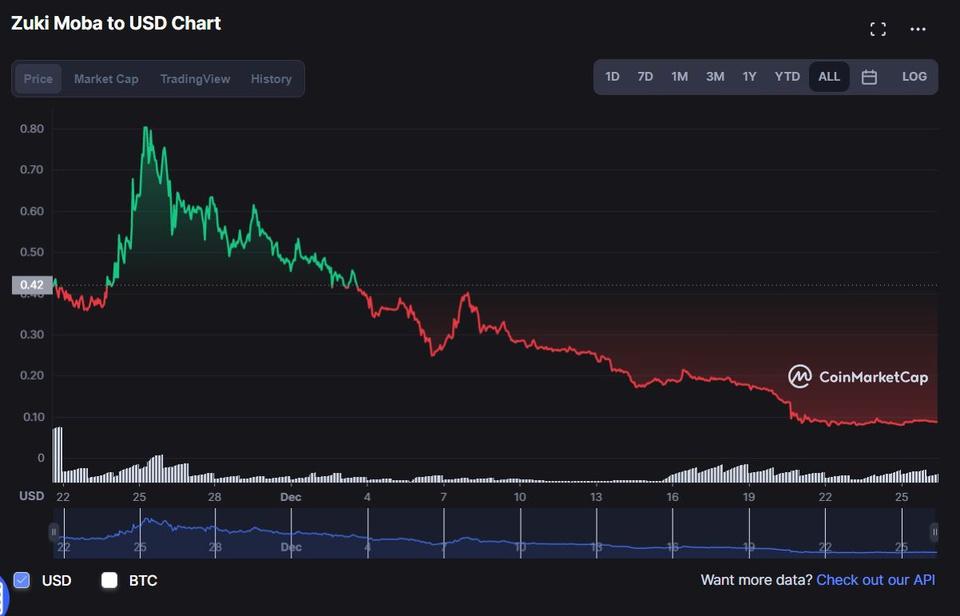
Task: Switch to the TradingView tab
Action: (x=195, y=79)
